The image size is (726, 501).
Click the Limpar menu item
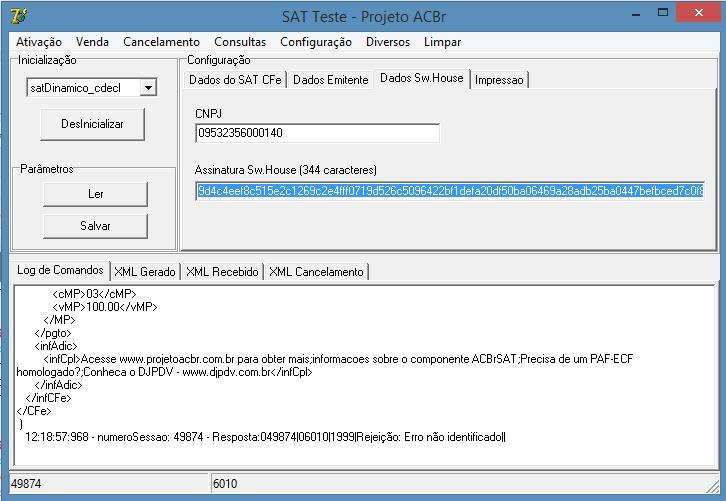[x=442, y=42]
